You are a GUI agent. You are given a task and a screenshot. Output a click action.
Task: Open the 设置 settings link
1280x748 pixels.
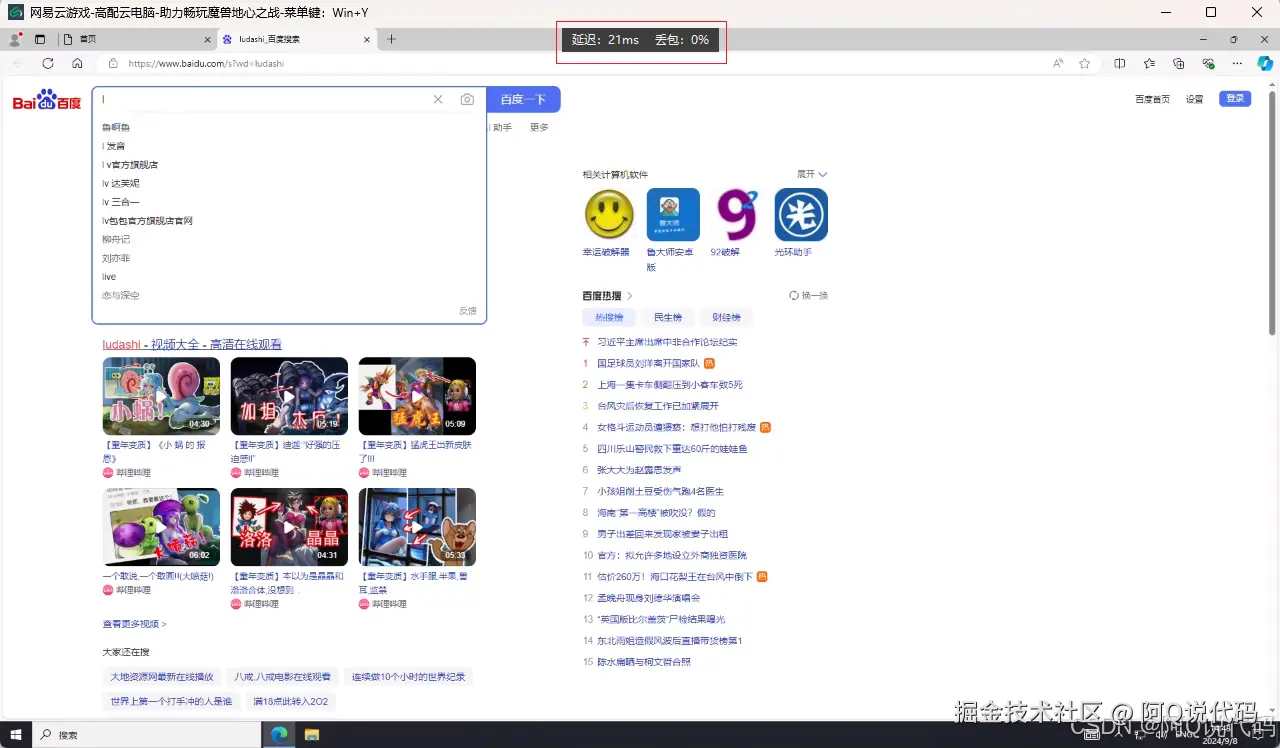click(x=1194, y=99)
